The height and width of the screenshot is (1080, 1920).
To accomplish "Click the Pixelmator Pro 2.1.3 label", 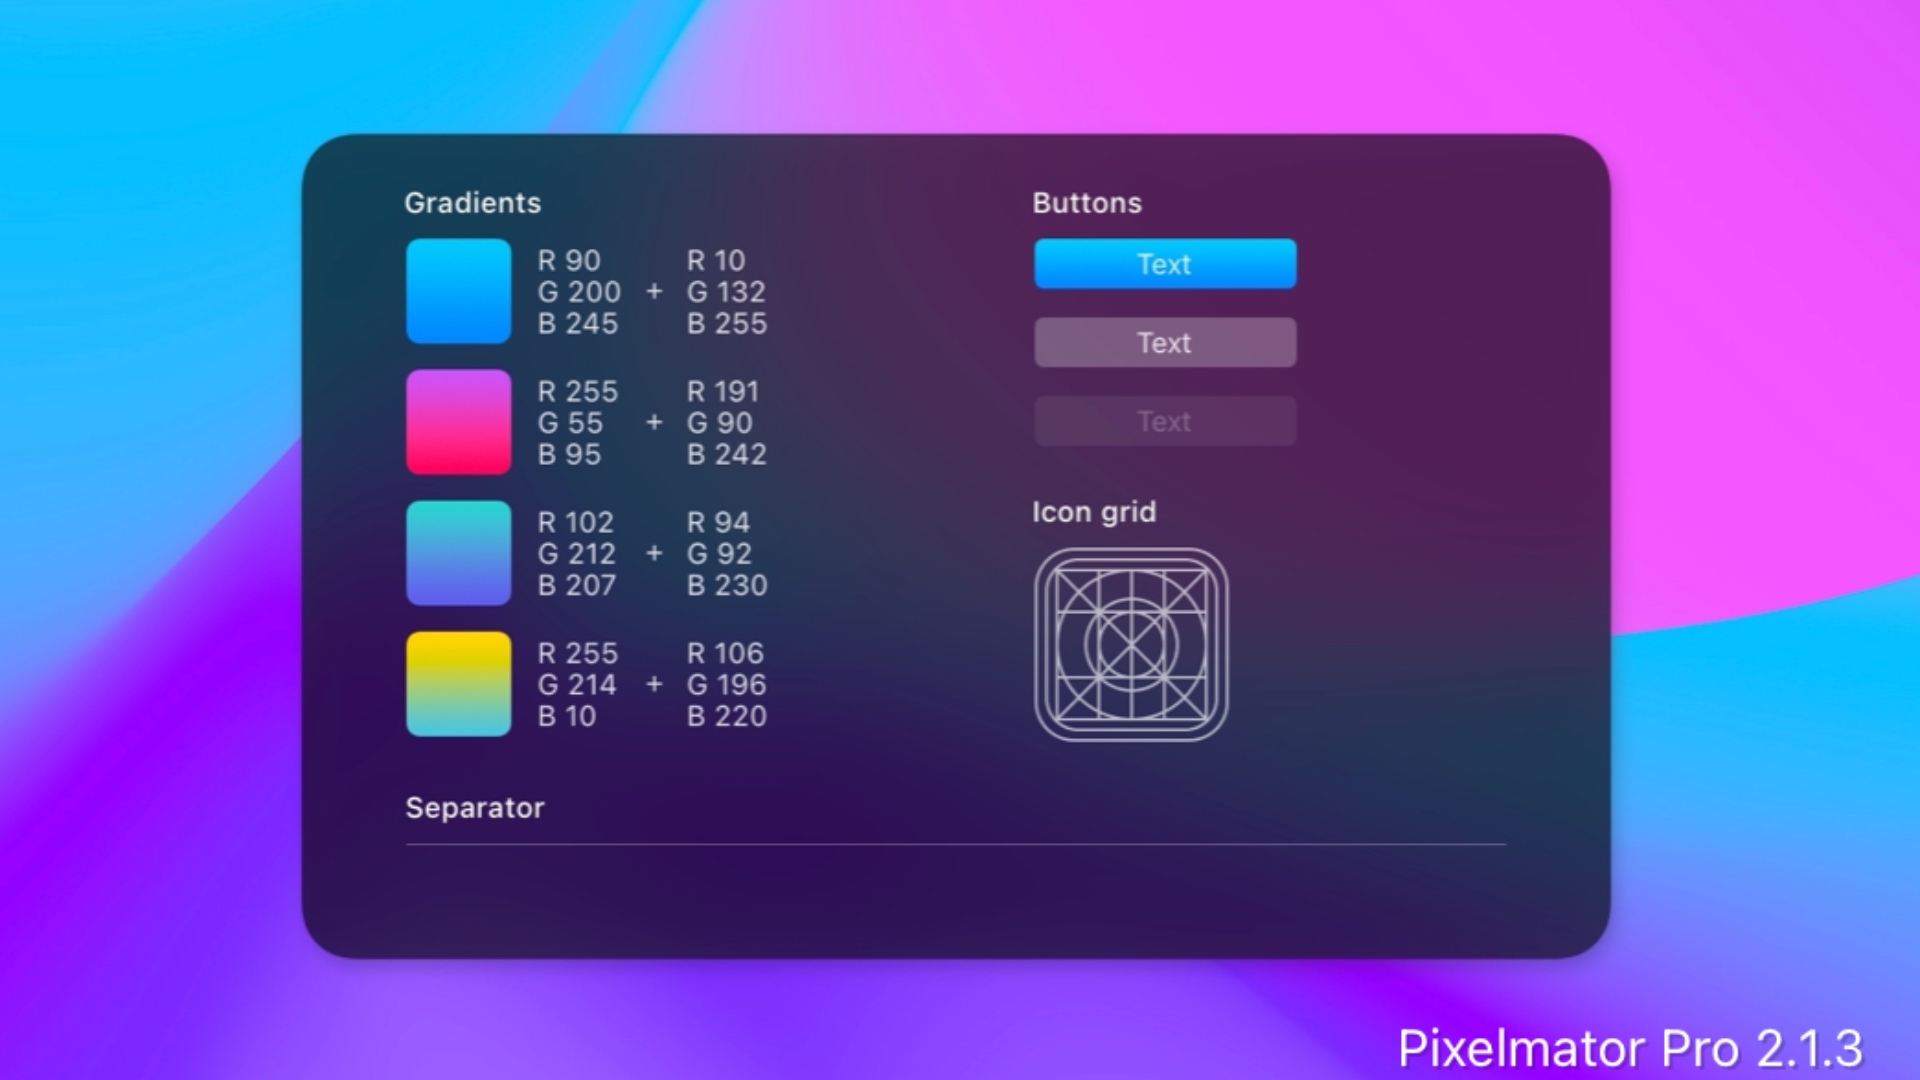I will (1631, 1048).
